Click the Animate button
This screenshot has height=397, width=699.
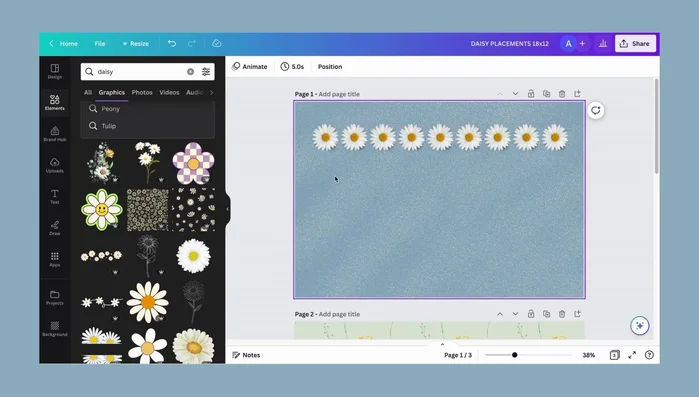[250, 66]
